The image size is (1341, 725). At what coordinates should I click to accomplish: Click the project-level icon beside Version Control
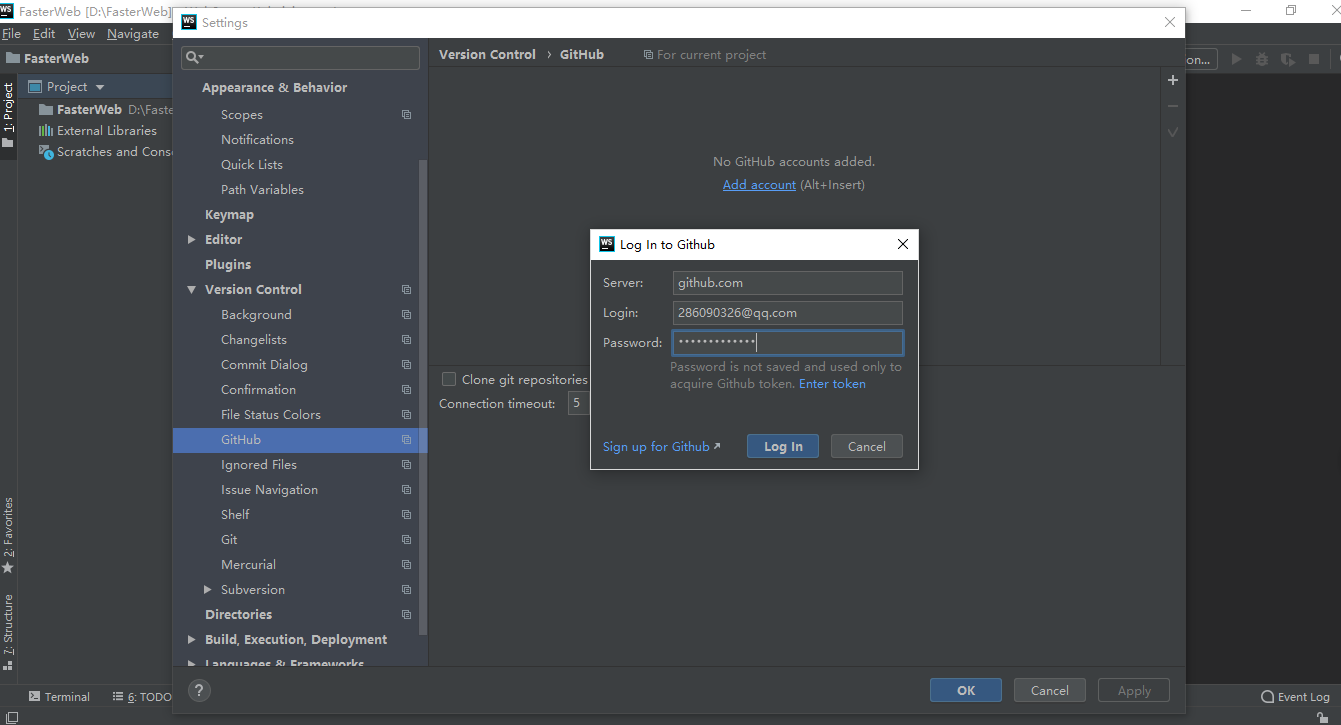pos(406,290)
